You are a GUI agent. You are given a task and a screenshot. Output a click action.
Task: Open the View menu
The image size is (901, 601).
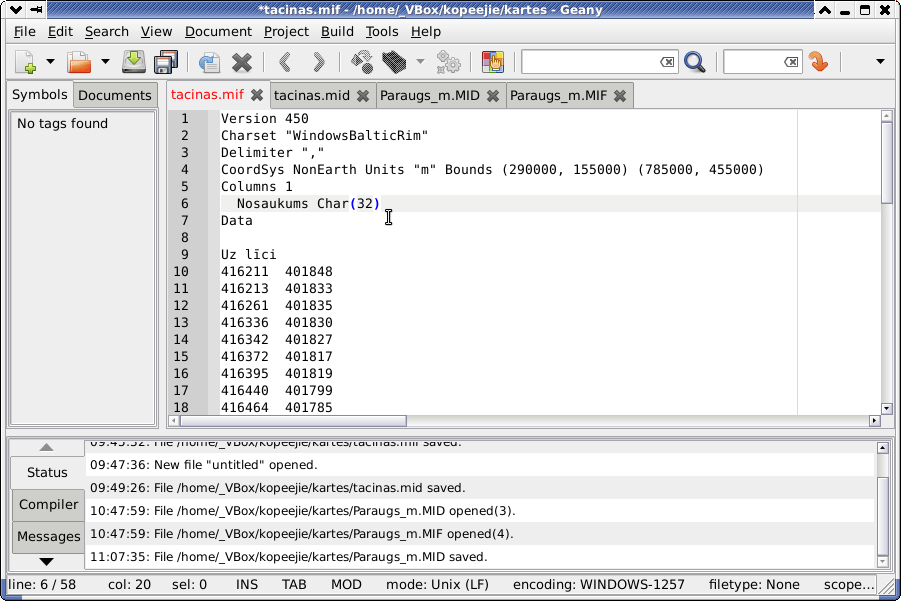[x=156, y=32]
